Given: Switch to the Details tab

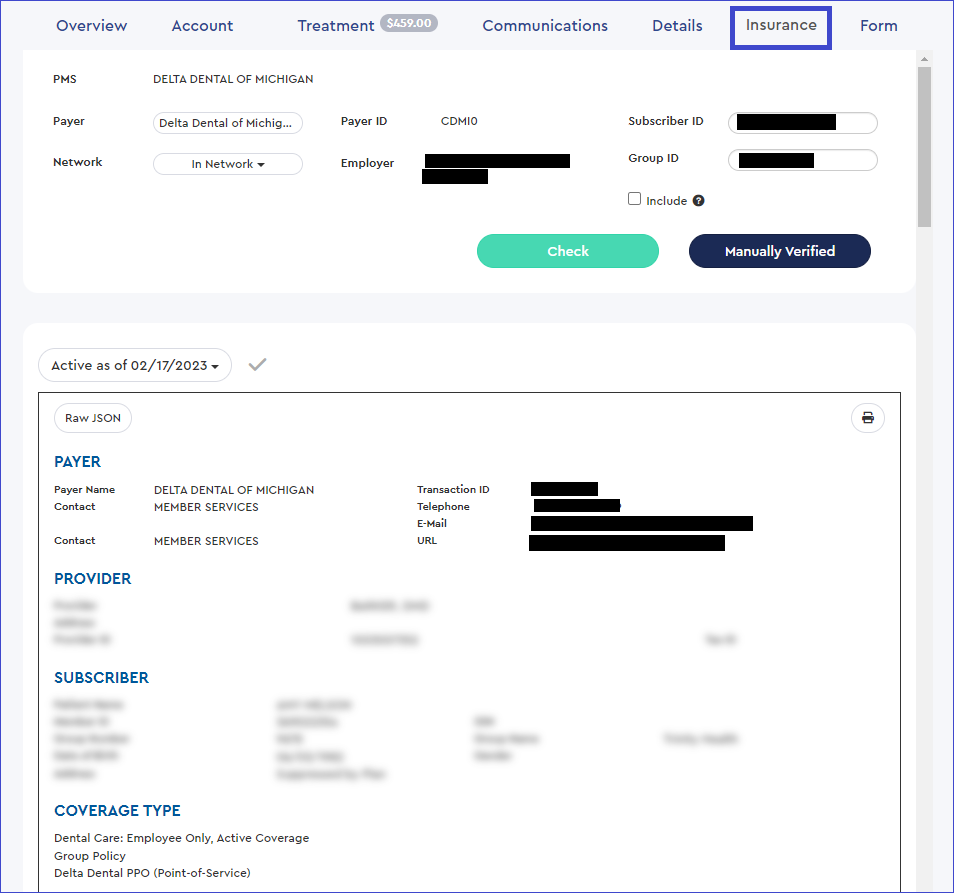Looking at the screenshot, I should 677,25.
